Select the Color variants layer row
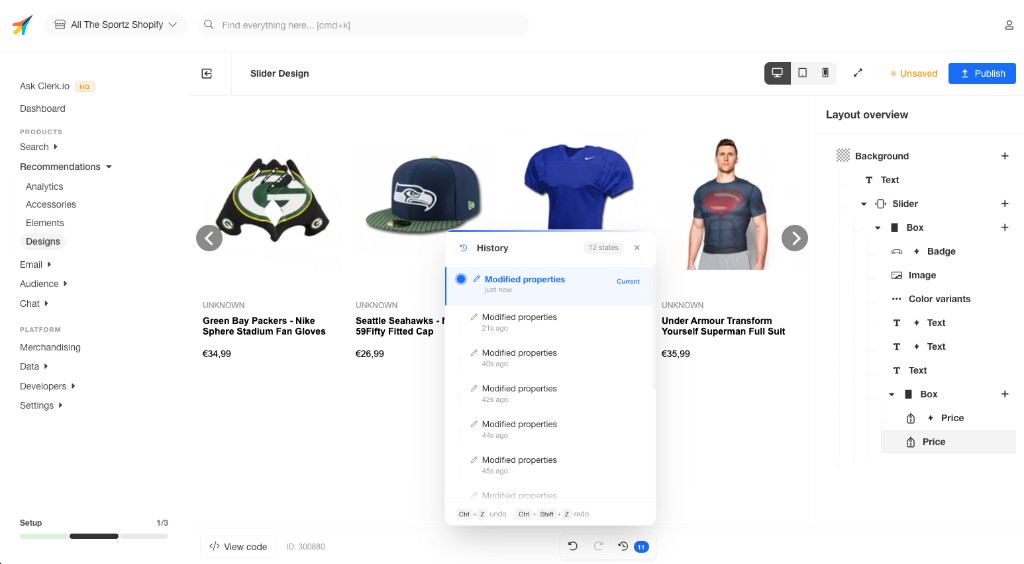The height and width of the screenshot is (564, 1024). click(x=939, y=299)
